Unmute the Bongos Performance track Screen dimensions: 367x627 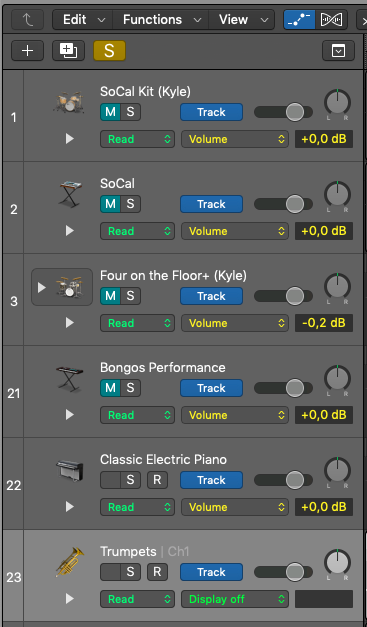click(x=110, y=388)
